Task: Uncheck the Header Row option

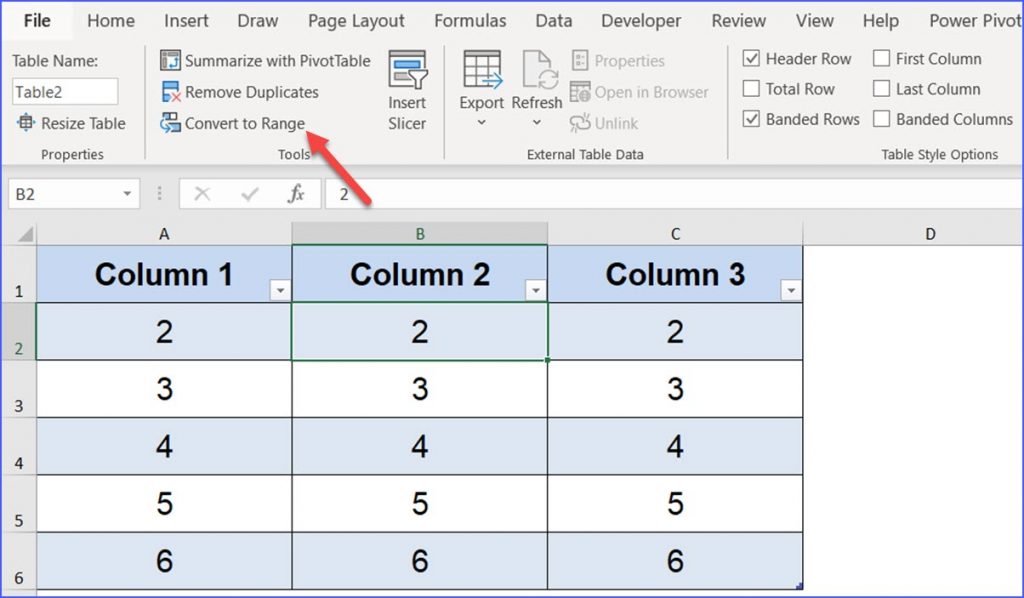Action: click(754, 58)
